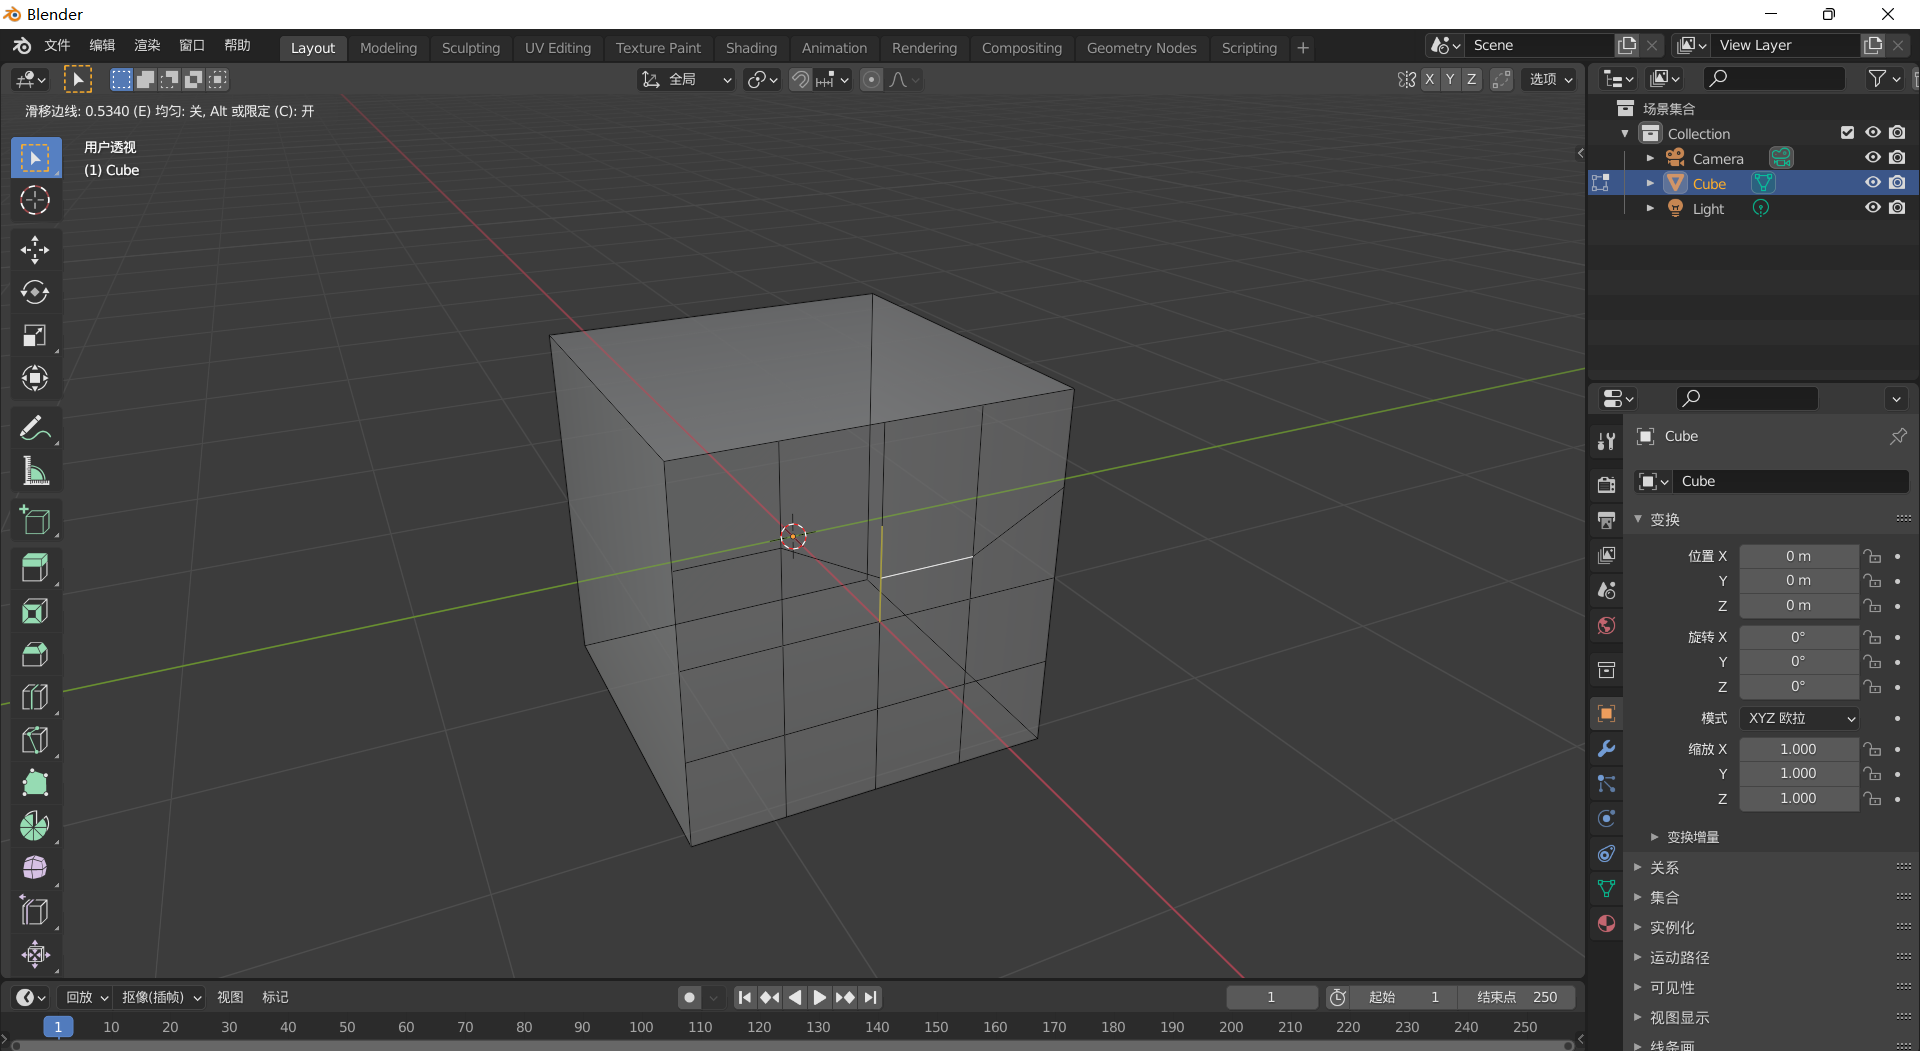Play the animation forward

coord(820,997)
